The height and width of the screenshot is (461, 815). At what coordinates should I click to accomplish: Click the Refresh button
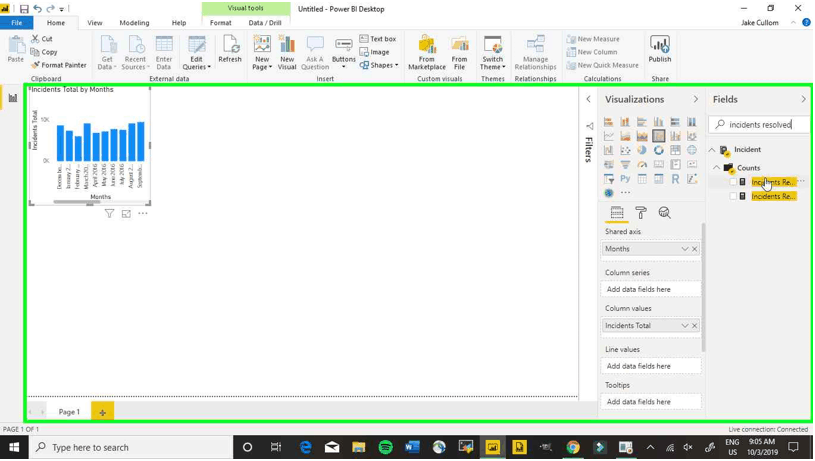pos(230,49)
